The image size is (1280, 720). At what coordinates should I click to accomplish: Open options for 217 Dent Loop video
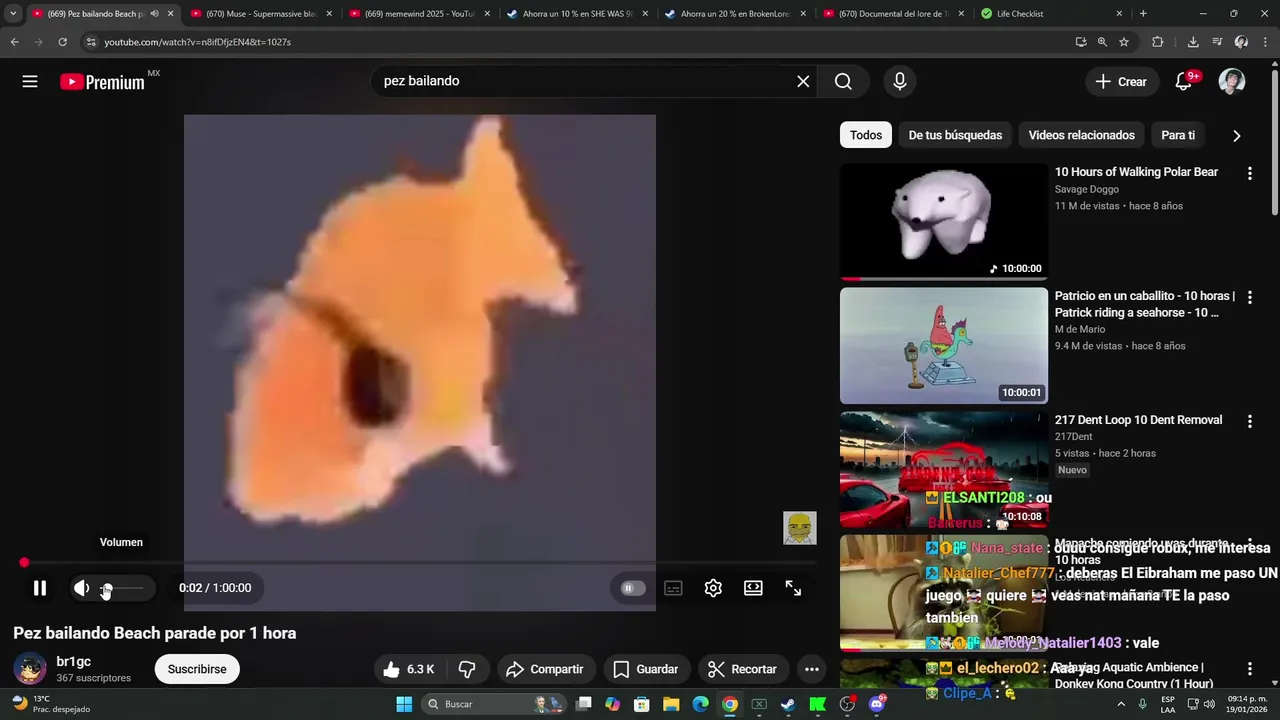1249,421
